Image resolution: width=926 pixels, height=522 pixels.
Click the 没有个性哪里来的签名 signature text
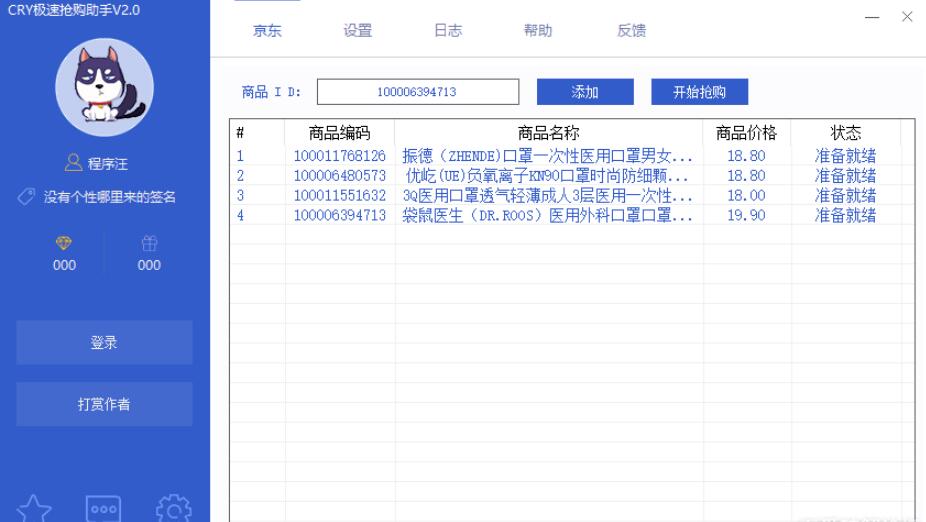110,197
